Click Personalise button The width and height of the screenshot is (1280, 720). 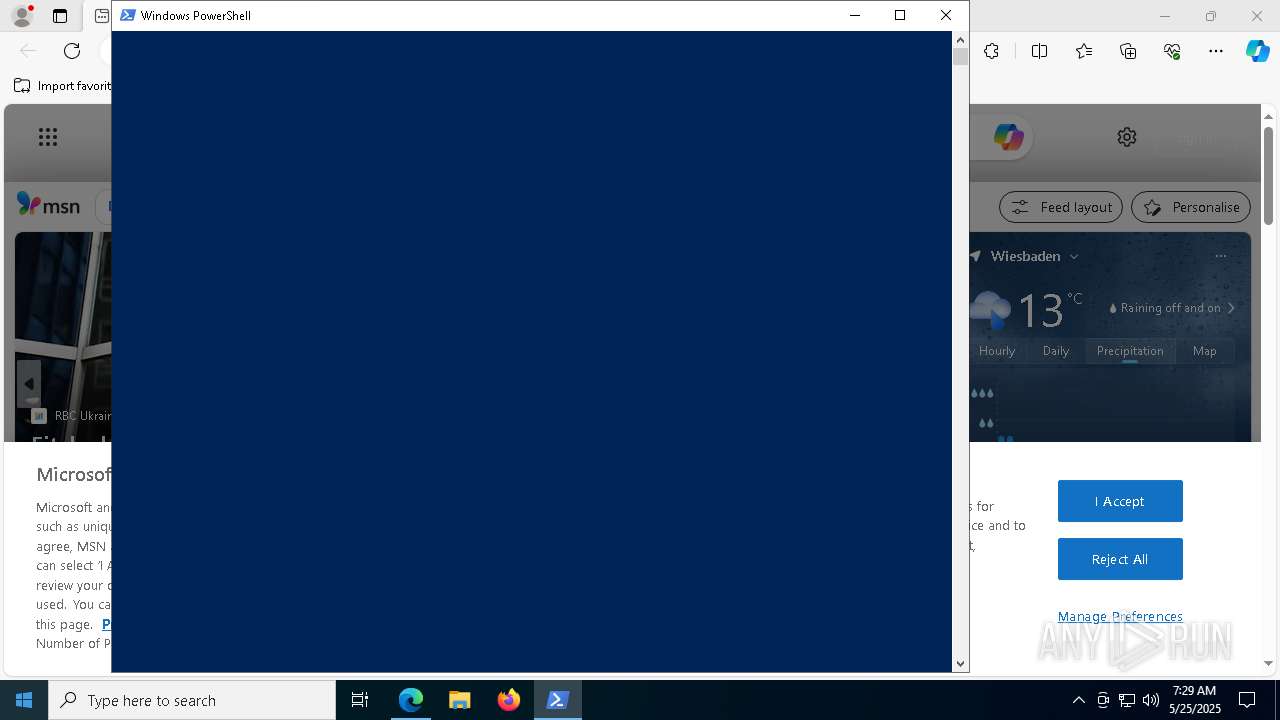1191,207
